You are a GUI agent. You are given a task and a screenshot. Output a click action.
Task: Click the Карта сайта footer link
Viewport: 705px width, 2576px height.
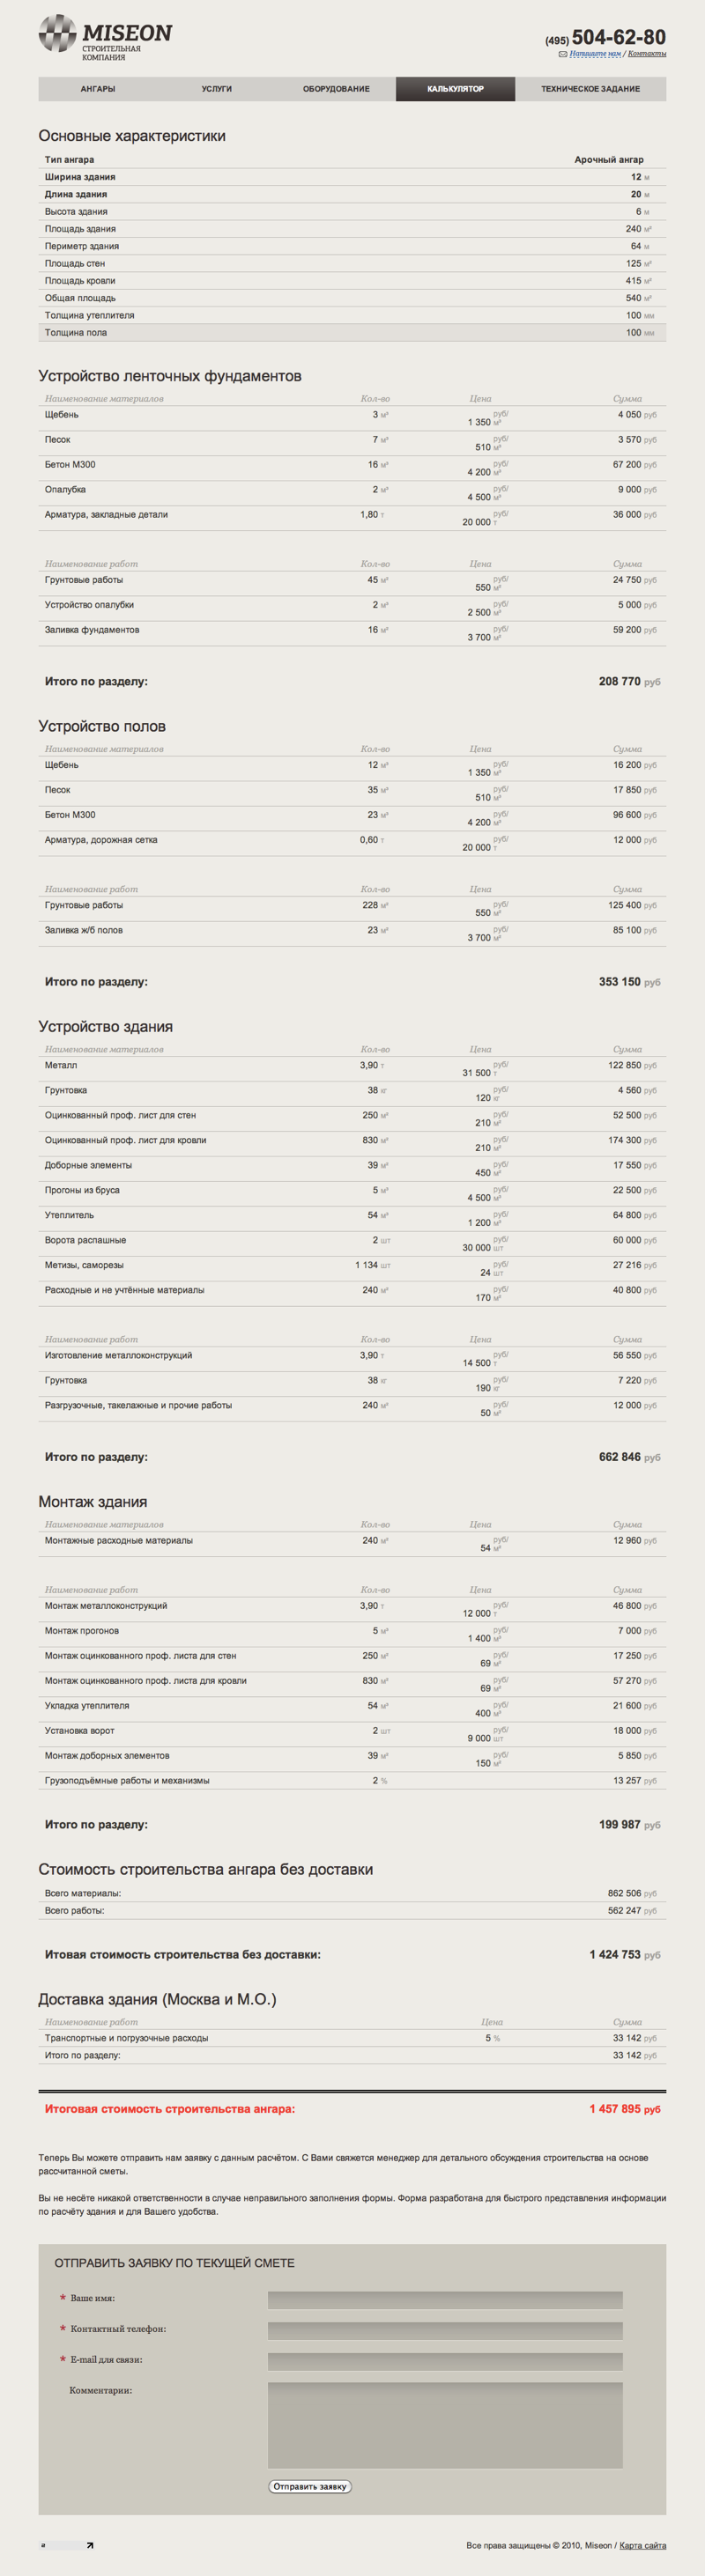pos(642,2545)
